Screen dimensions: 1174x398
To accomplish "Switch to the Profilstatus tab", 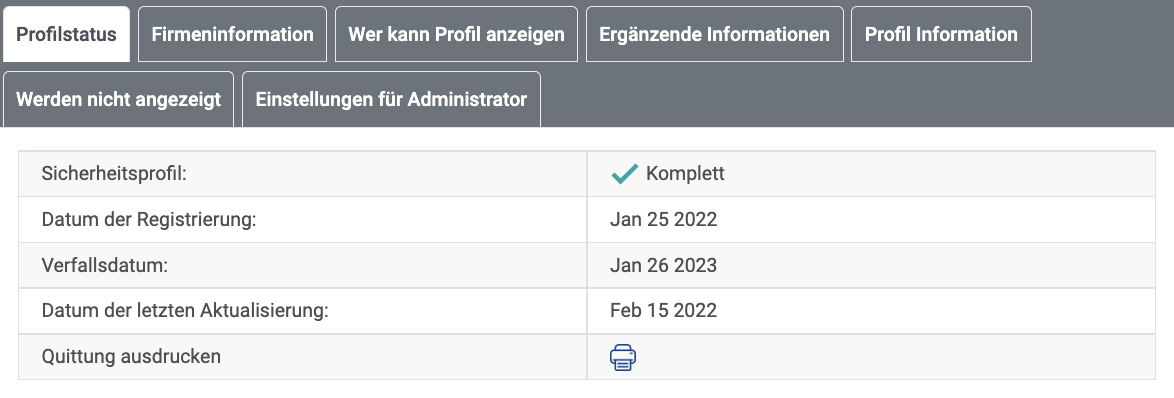I will (x=66, y=34).
